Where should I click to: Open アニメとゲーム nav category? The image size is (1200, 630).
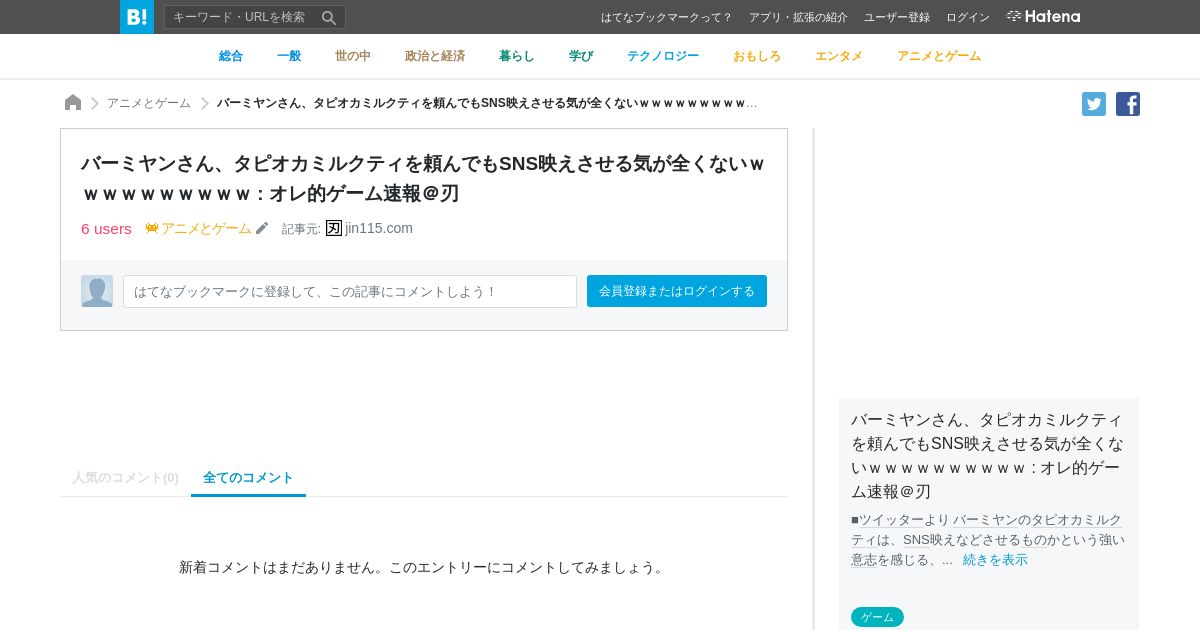point(939,56)
